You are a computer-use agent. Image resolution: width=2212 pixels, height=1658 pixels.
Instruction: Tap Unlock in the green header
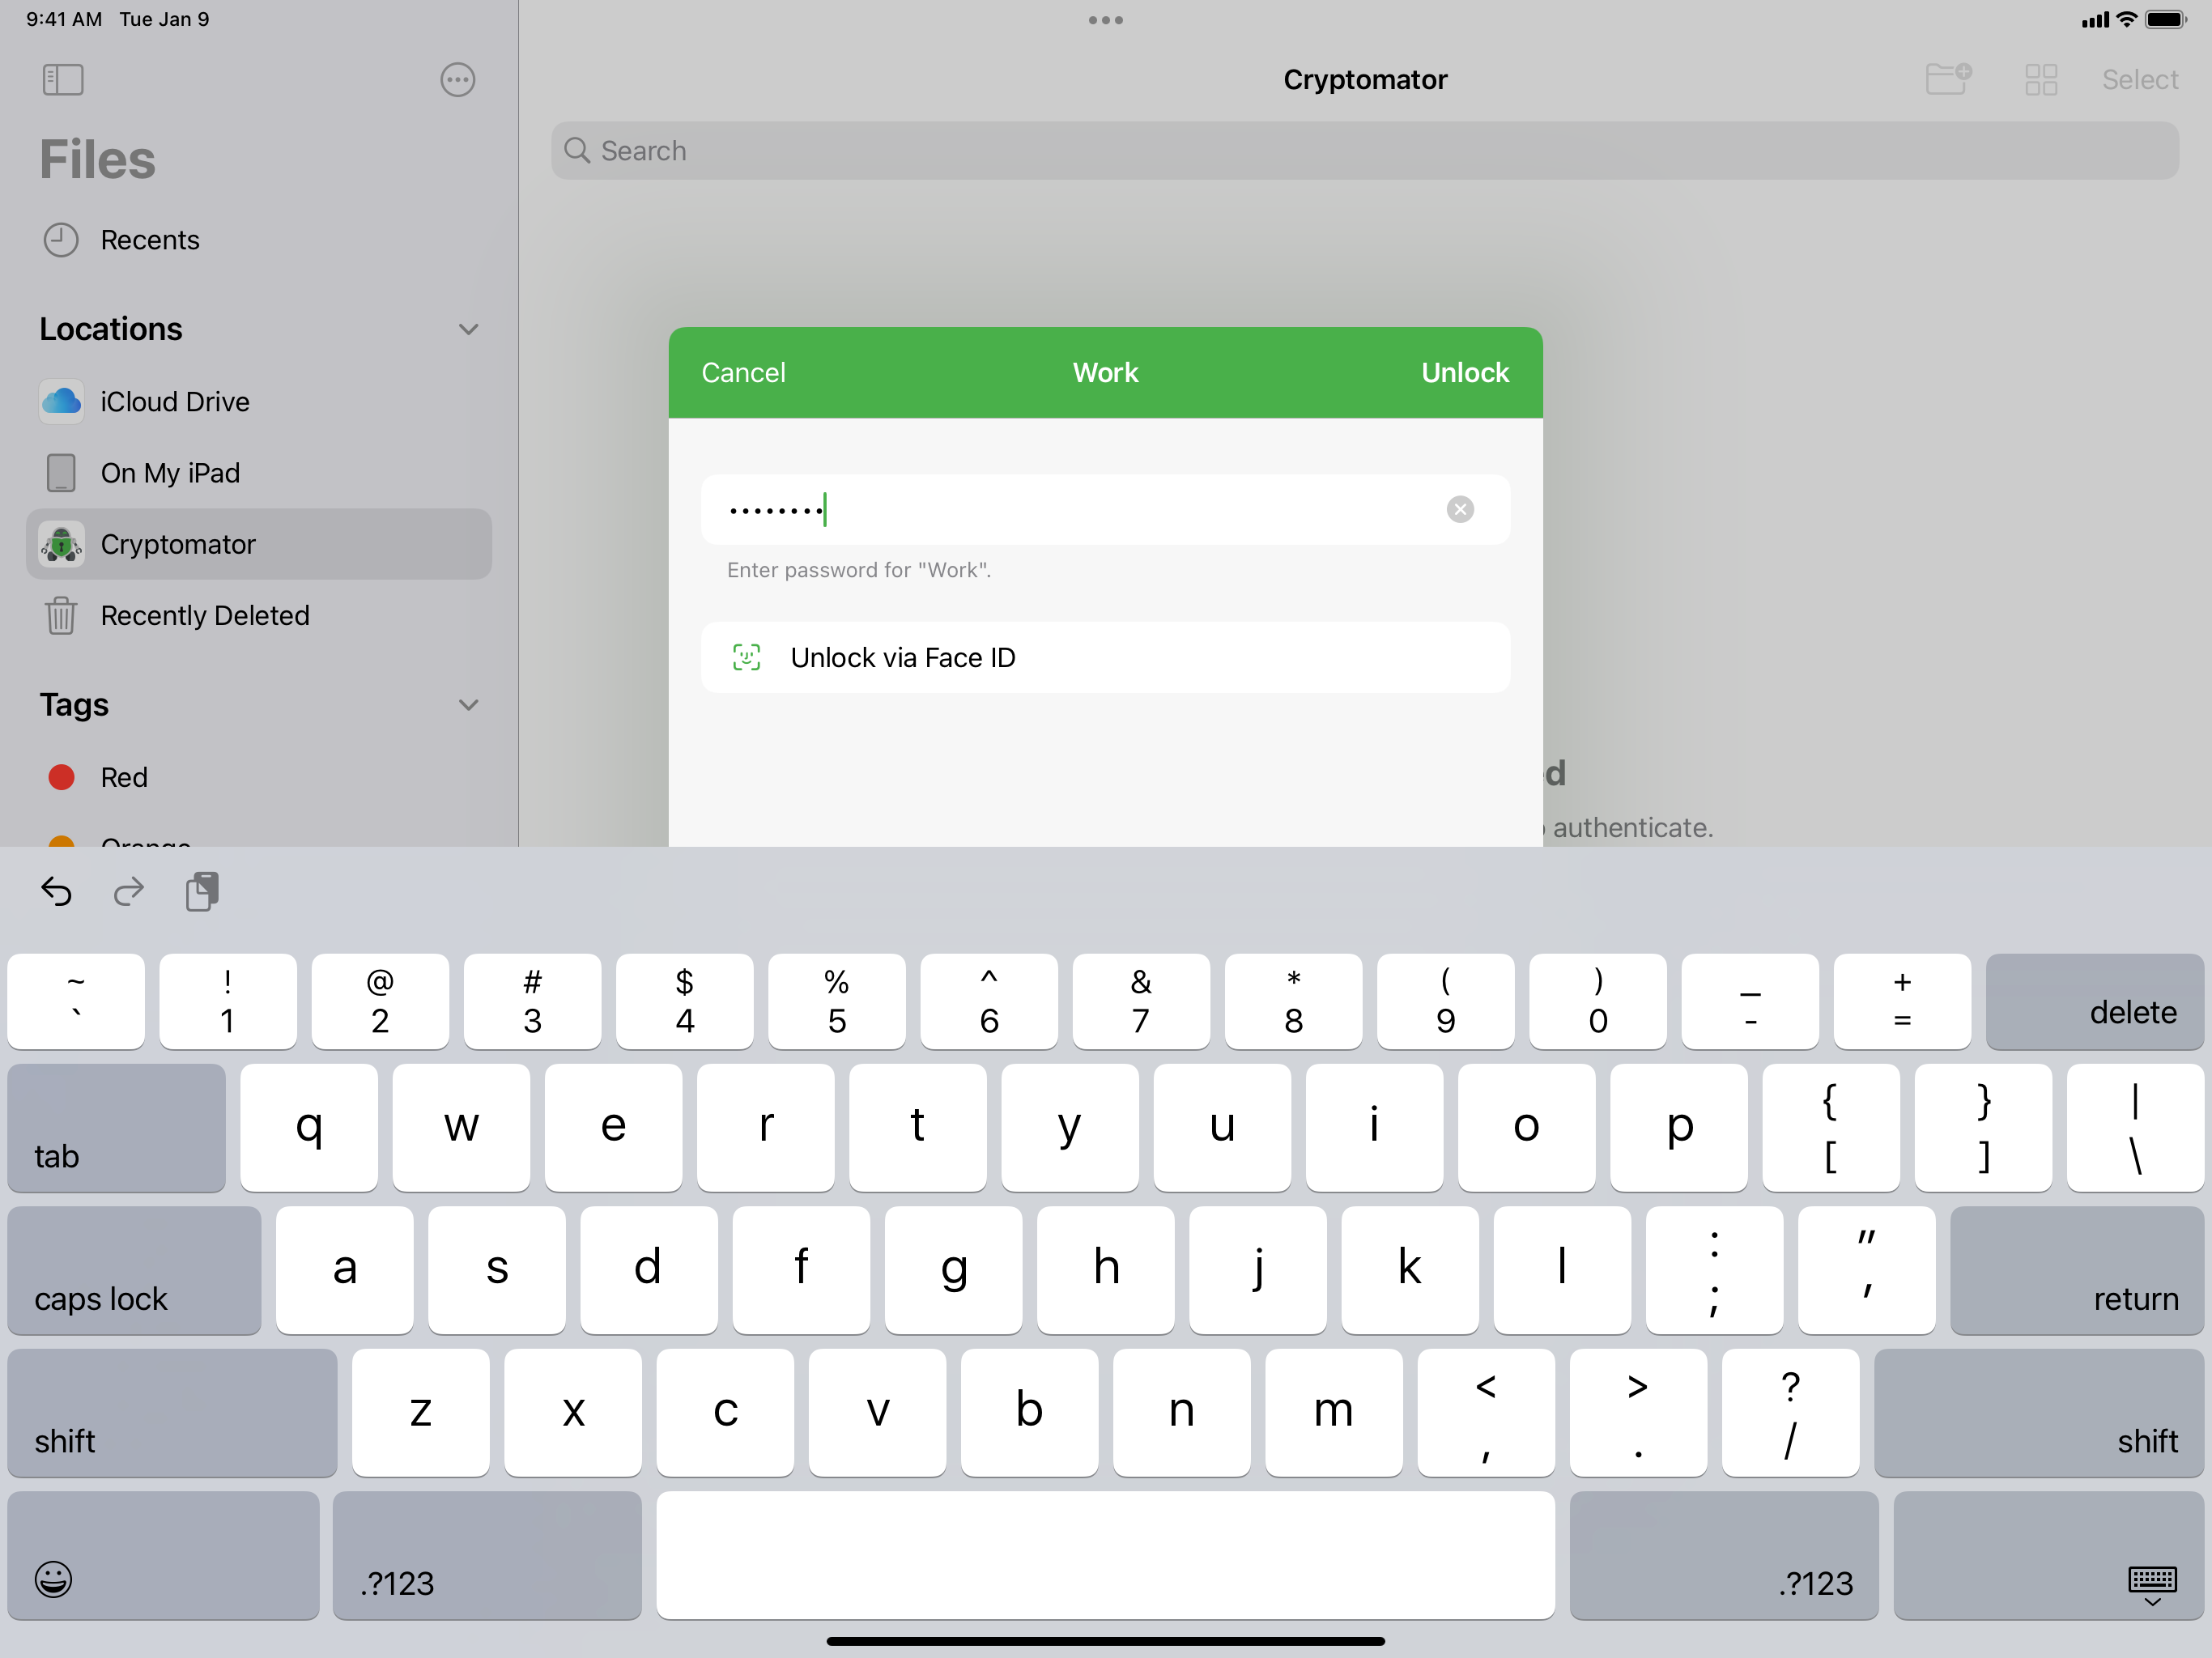(x=1464, y=372)
